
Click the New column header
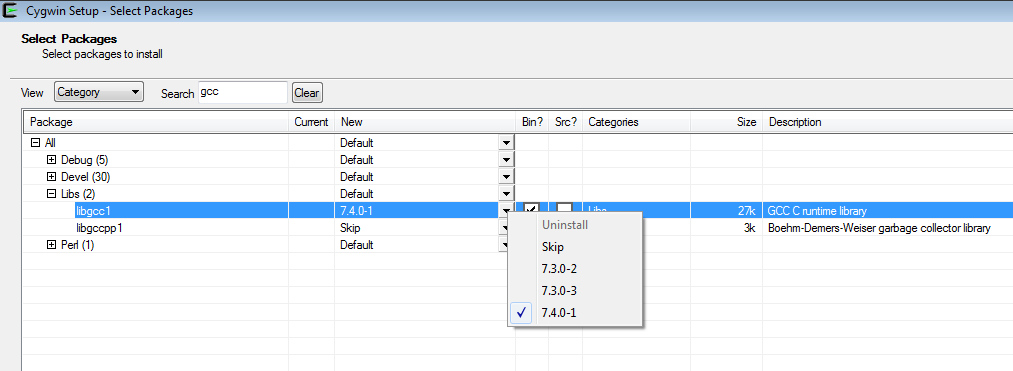425,122
